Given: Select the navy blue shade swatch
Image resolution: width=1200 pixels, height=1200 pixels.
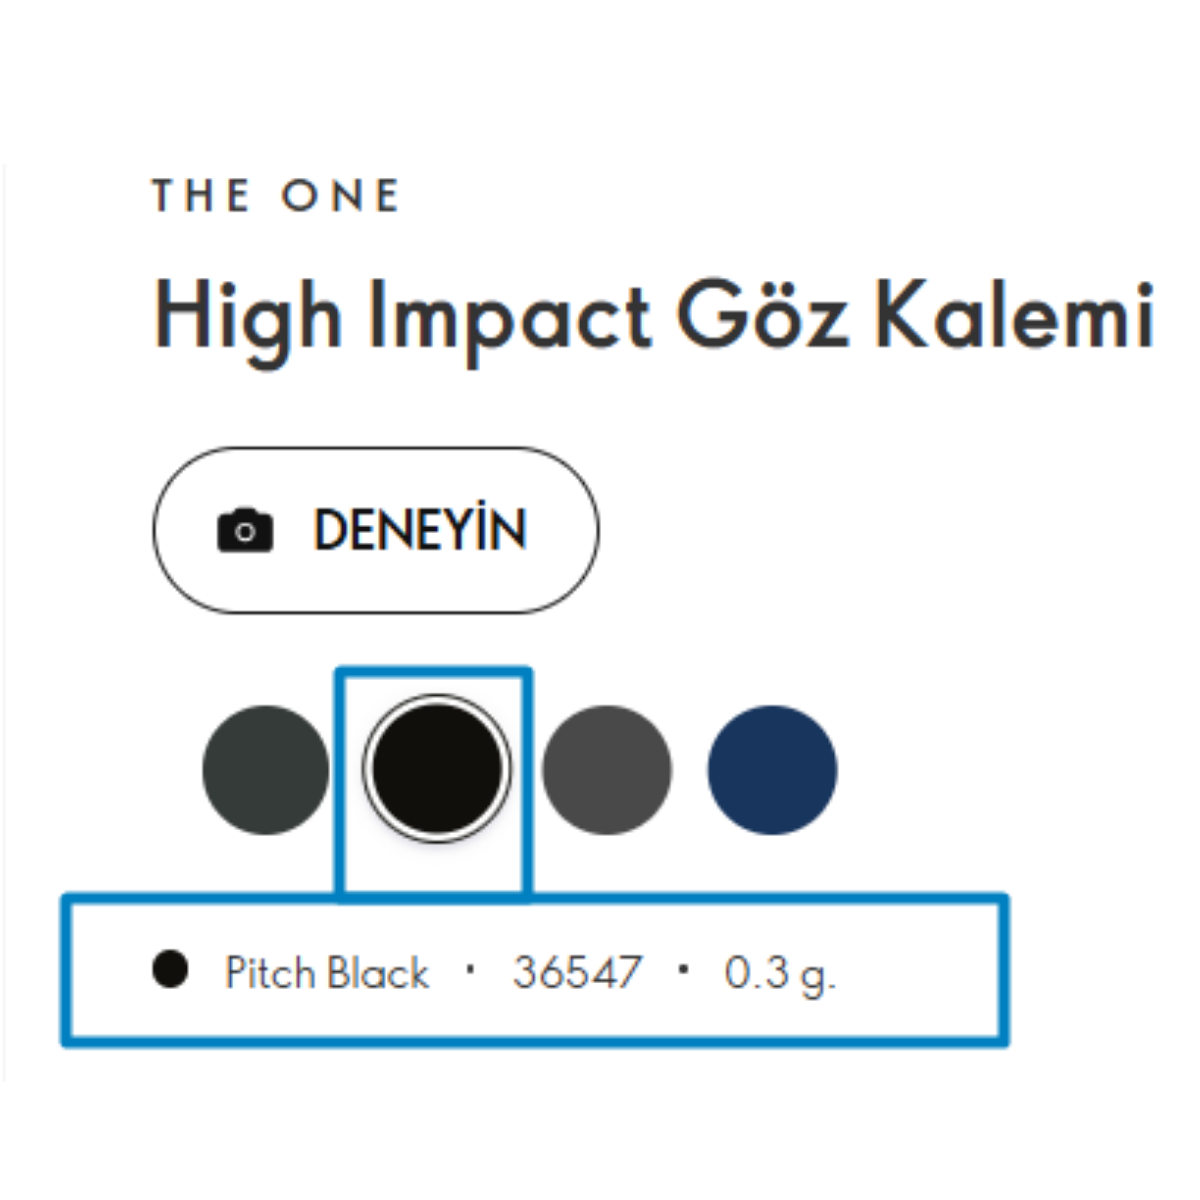Looking at the screenshot, I should [x=772, y=769].
